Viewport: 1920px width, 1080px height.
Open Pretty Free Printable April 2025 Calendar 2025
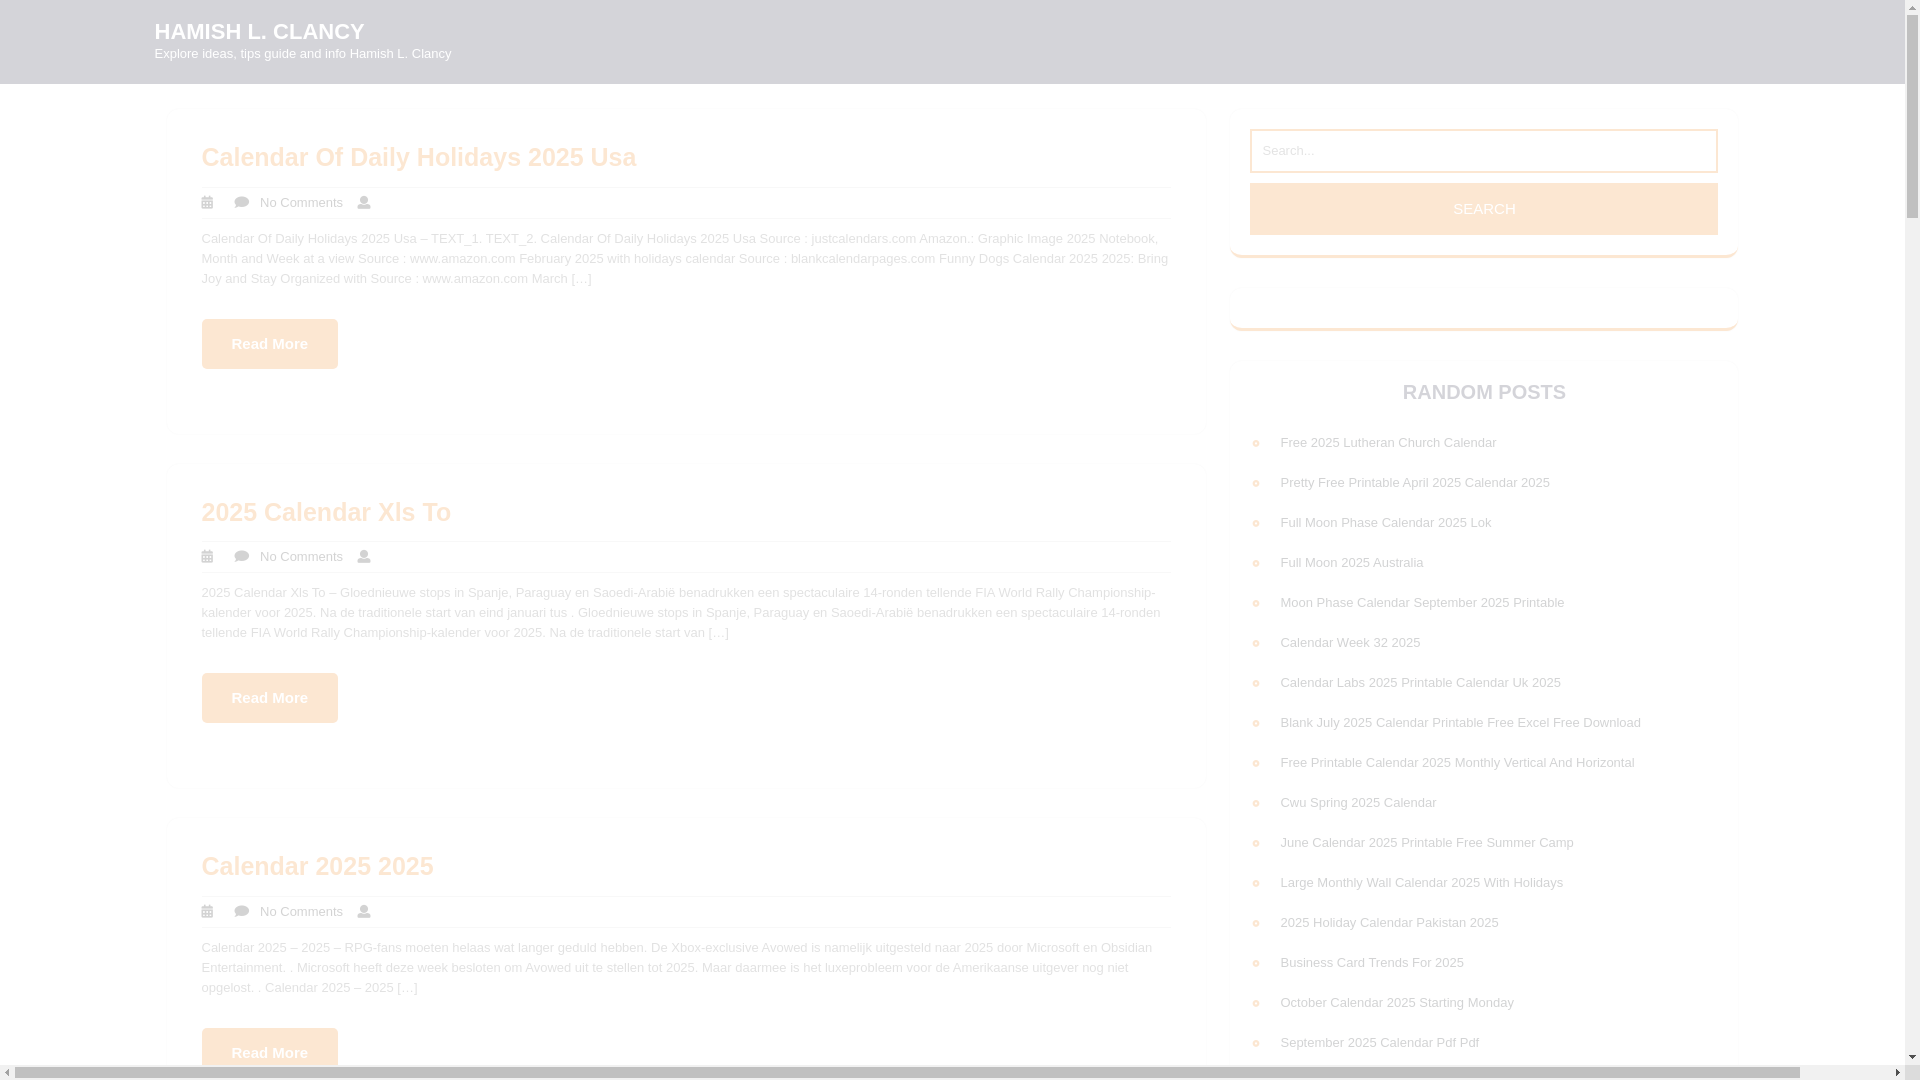click(1414, 483)
